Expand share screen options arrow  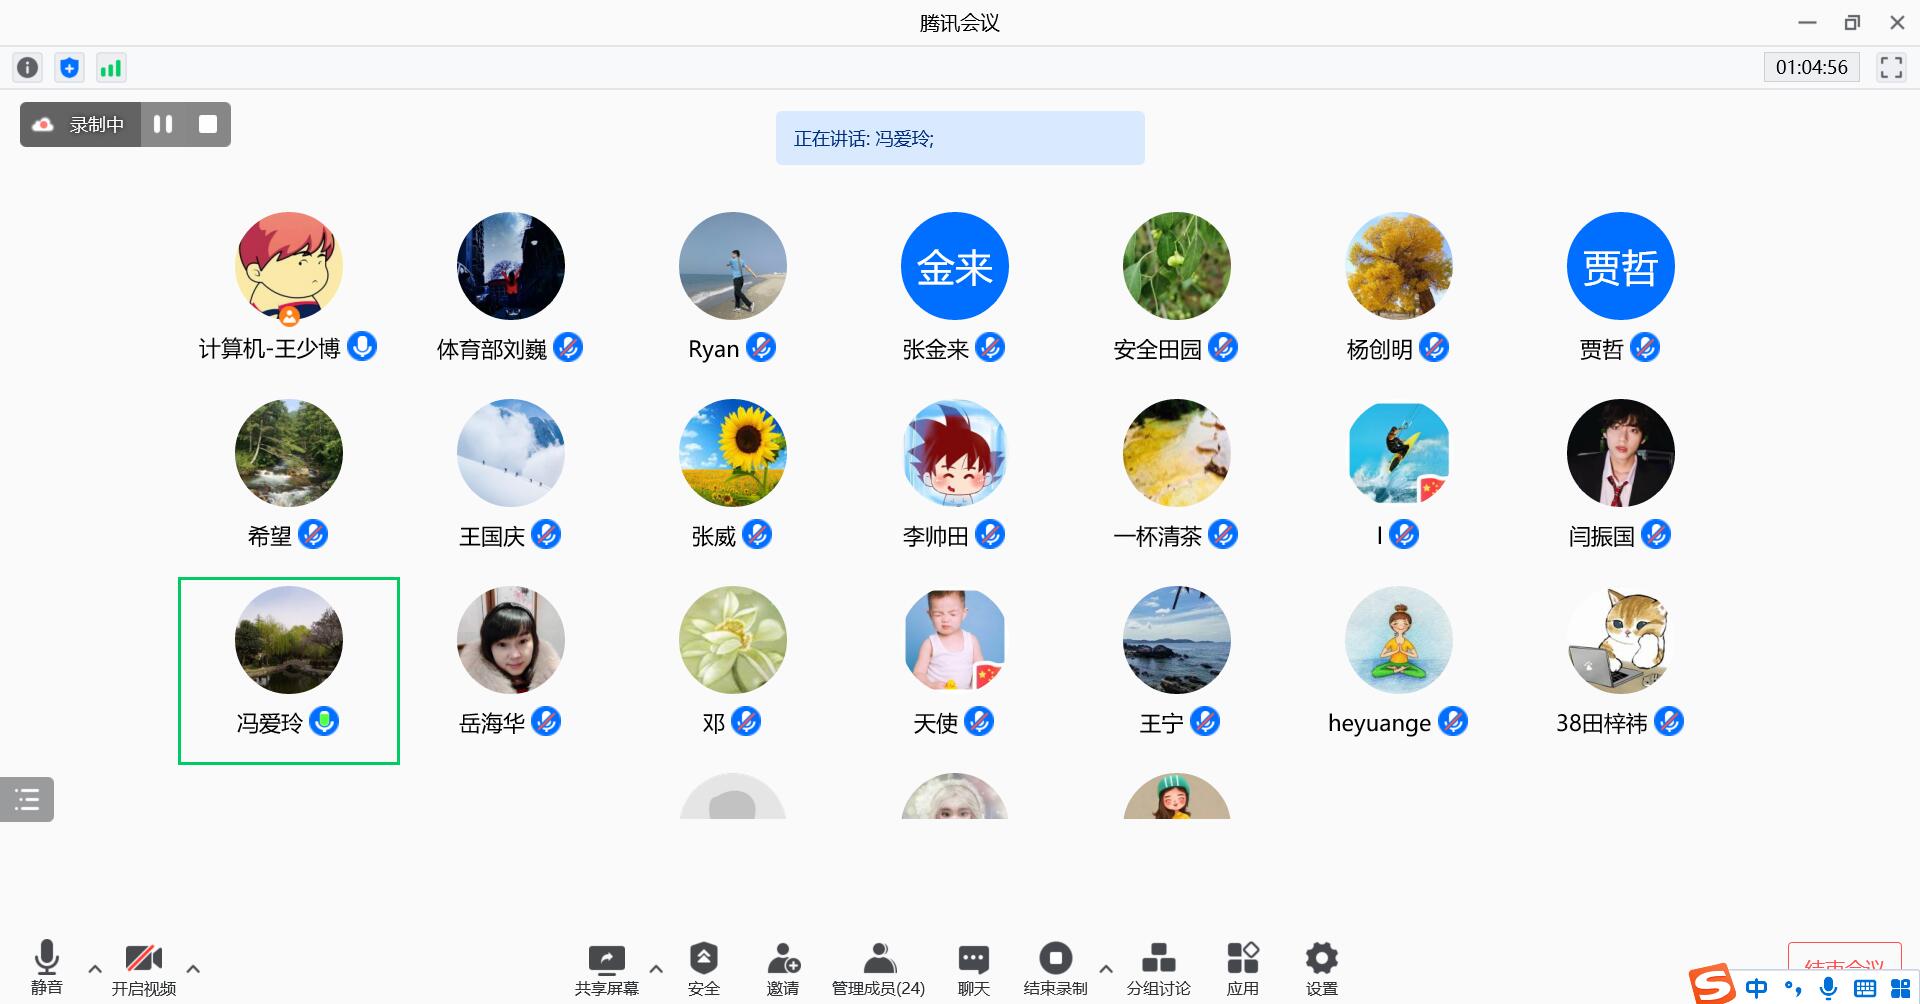click(656, 969)
